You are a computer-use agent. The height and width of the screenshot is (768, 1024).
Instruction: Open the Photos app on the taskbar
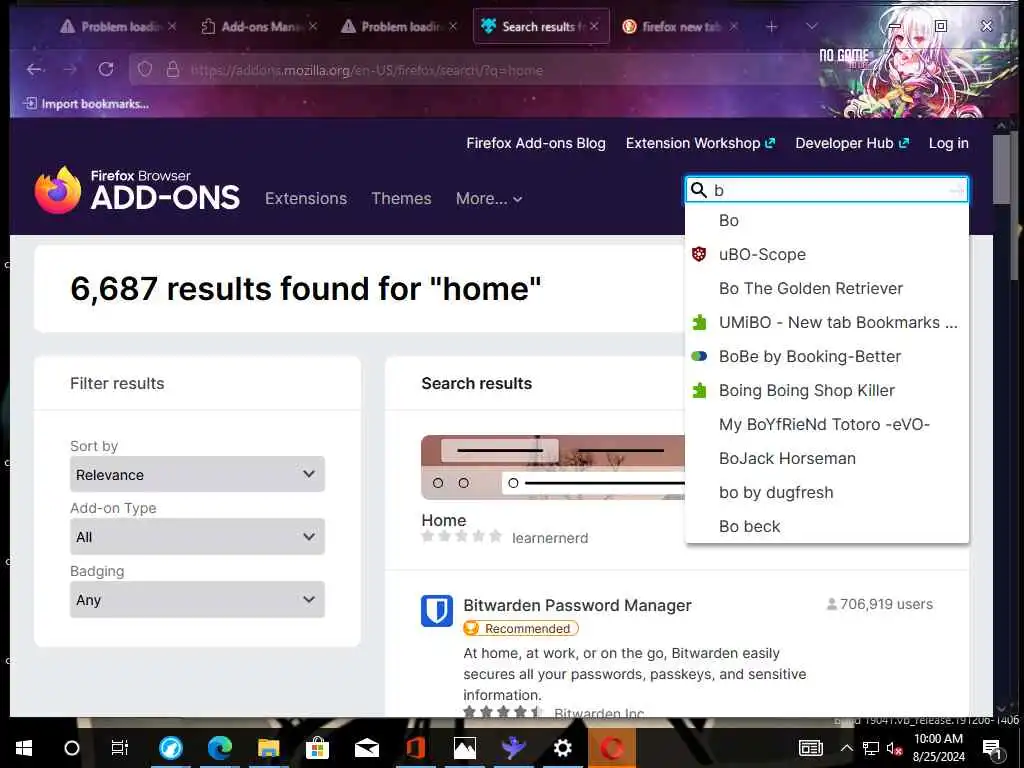465,748
